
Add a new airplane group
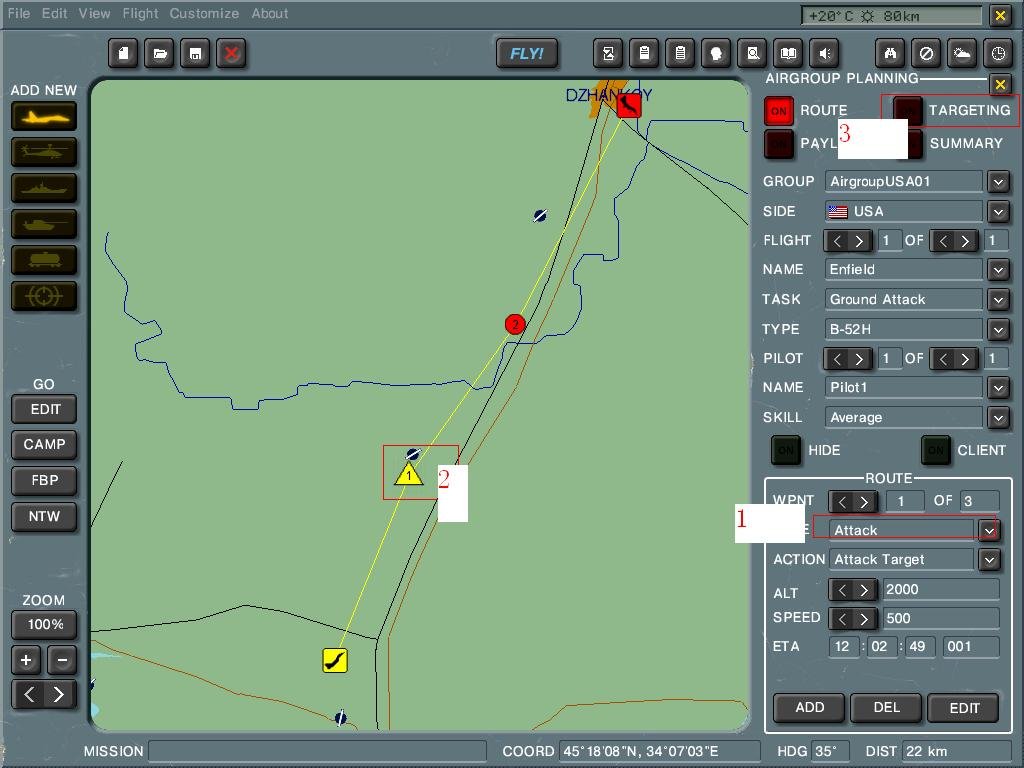coord(44,117)
